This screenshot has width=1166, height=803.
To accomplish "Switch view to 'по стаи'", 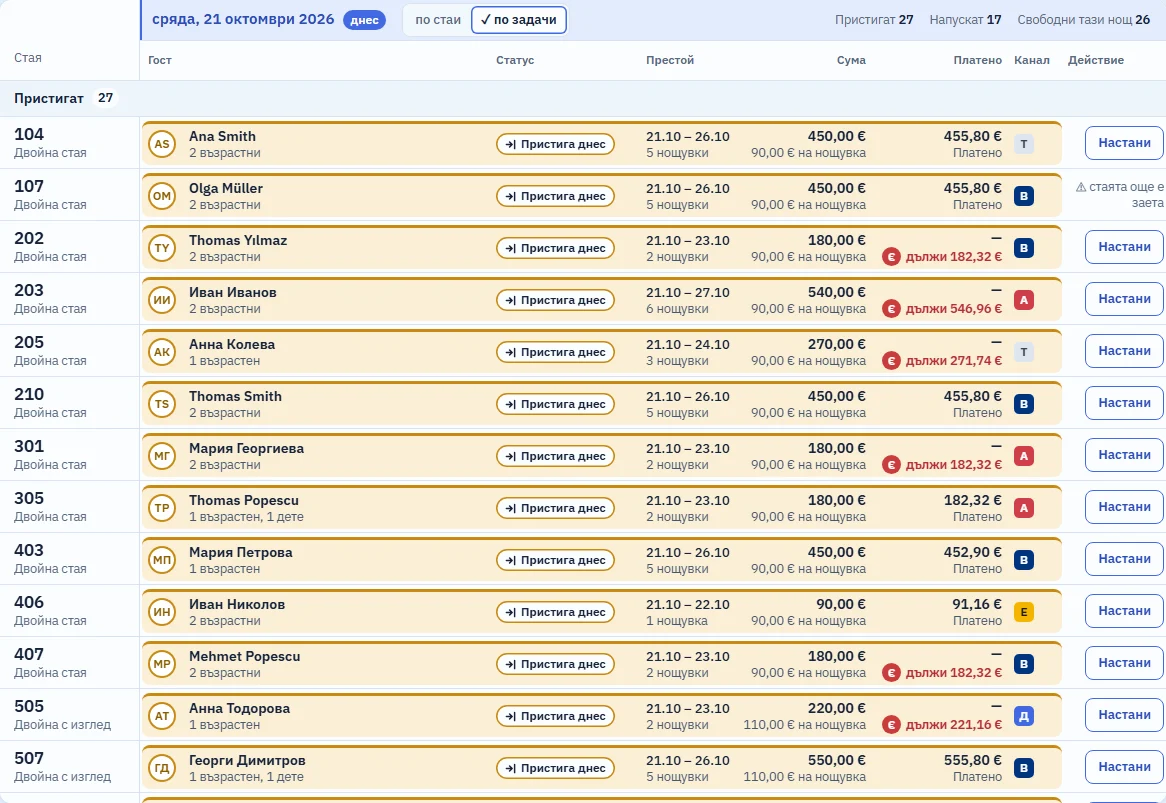I will click(438, 20).
